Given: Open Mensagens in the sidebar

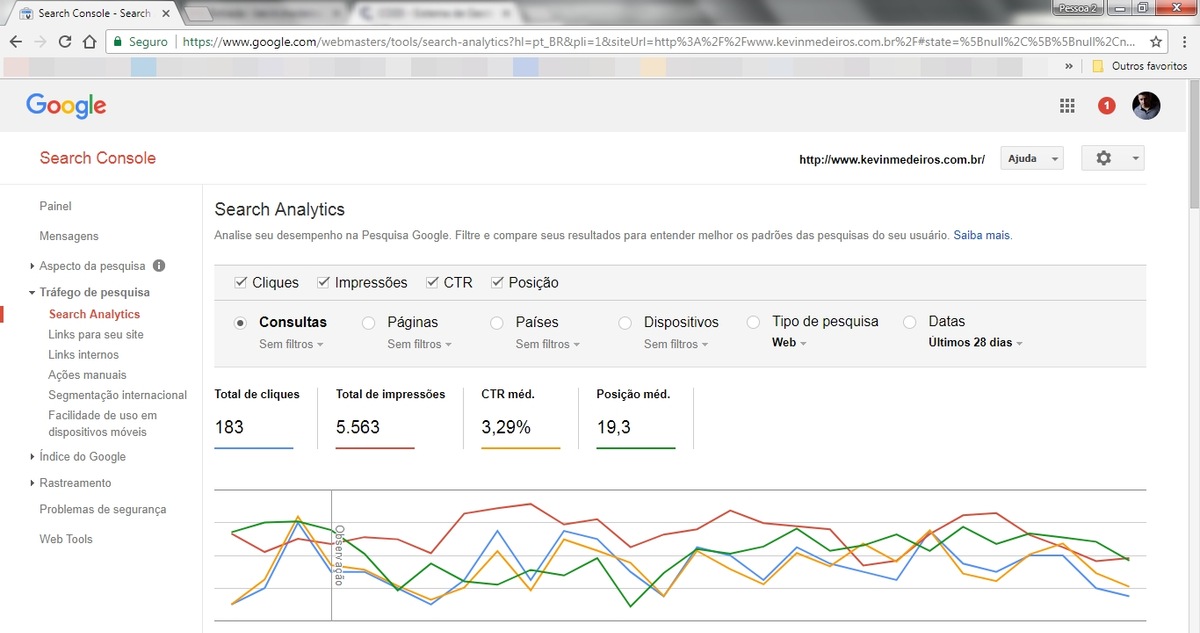Looking at the screenshot, I should click(69, 236).
